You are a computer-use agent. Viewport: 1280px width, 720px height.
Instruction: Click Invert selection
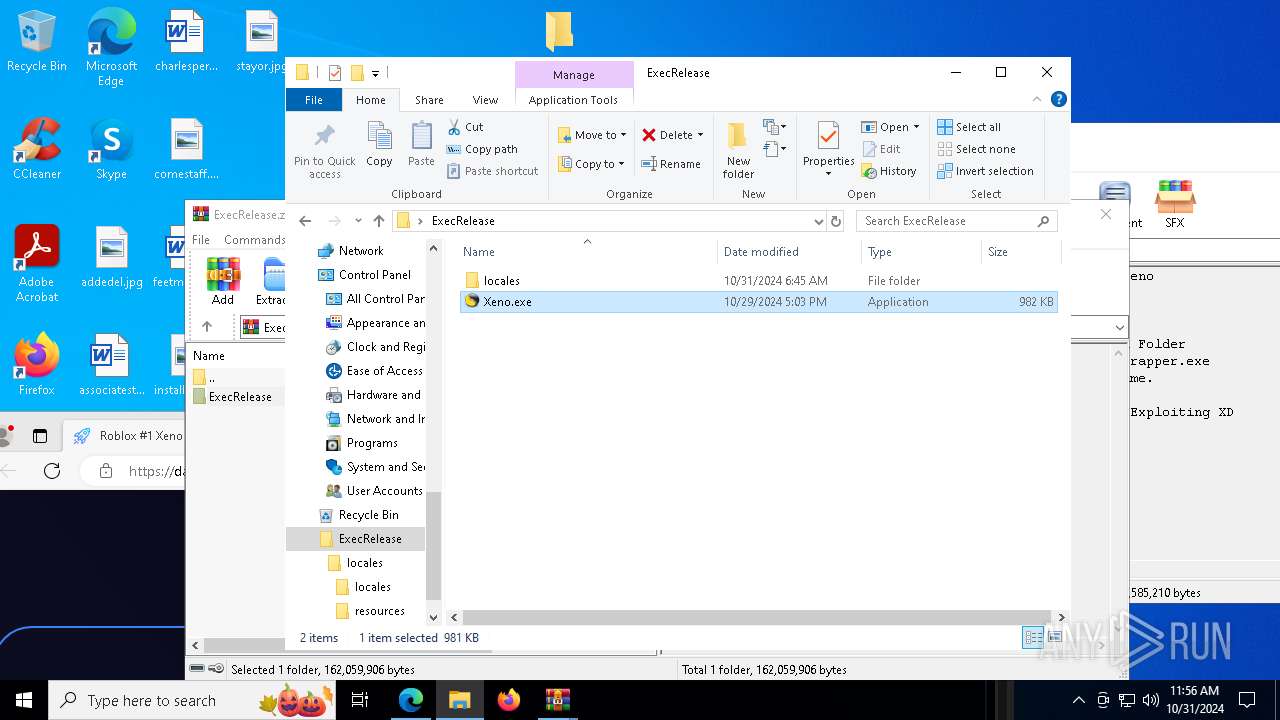click(x=985, y=171)
